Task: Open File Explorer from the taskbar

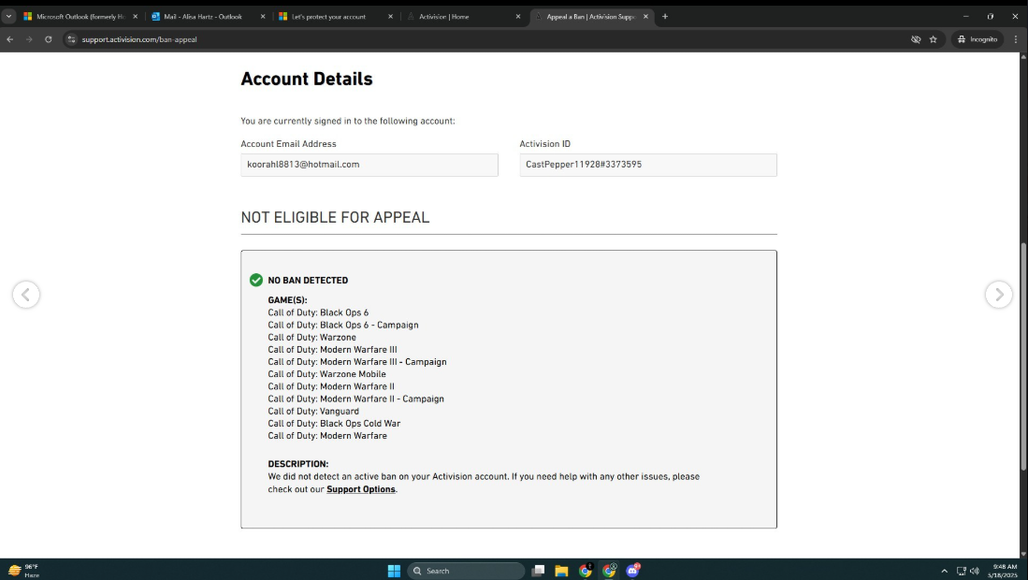Action: pos(561,571)
